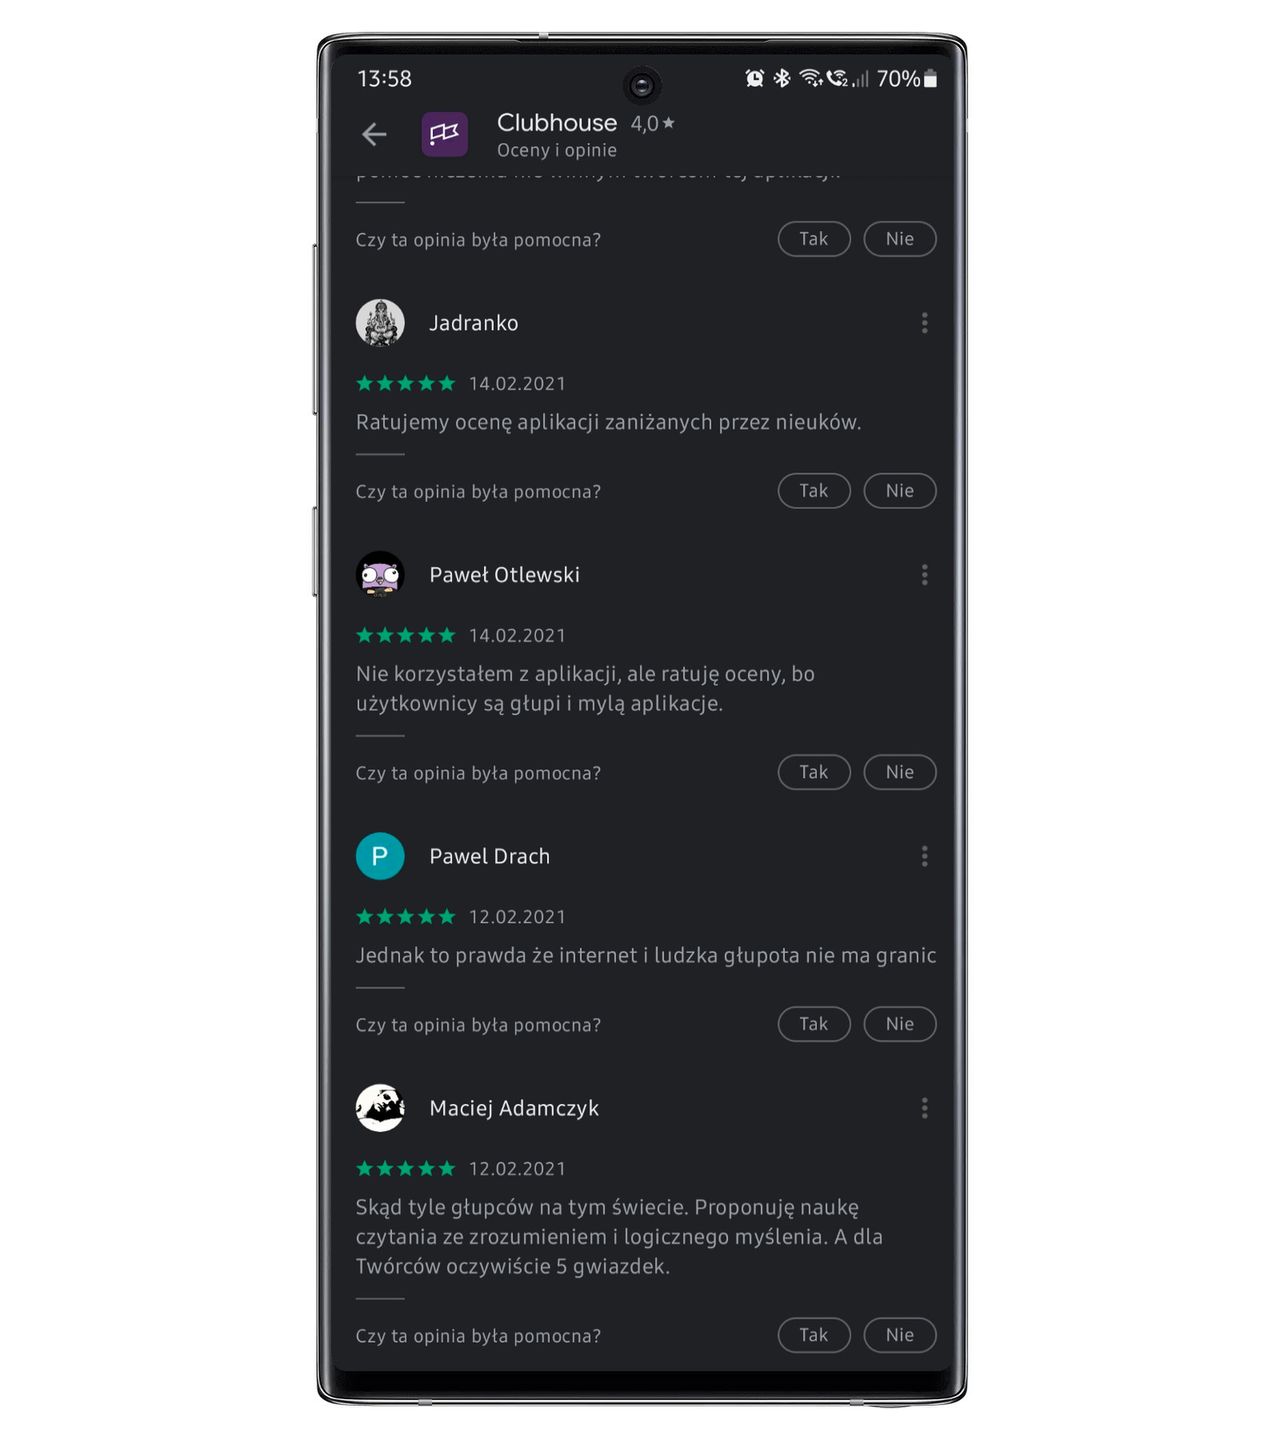View Paweł Otlewski's profile avatar
The image size is (1280, 1440).
380,575
